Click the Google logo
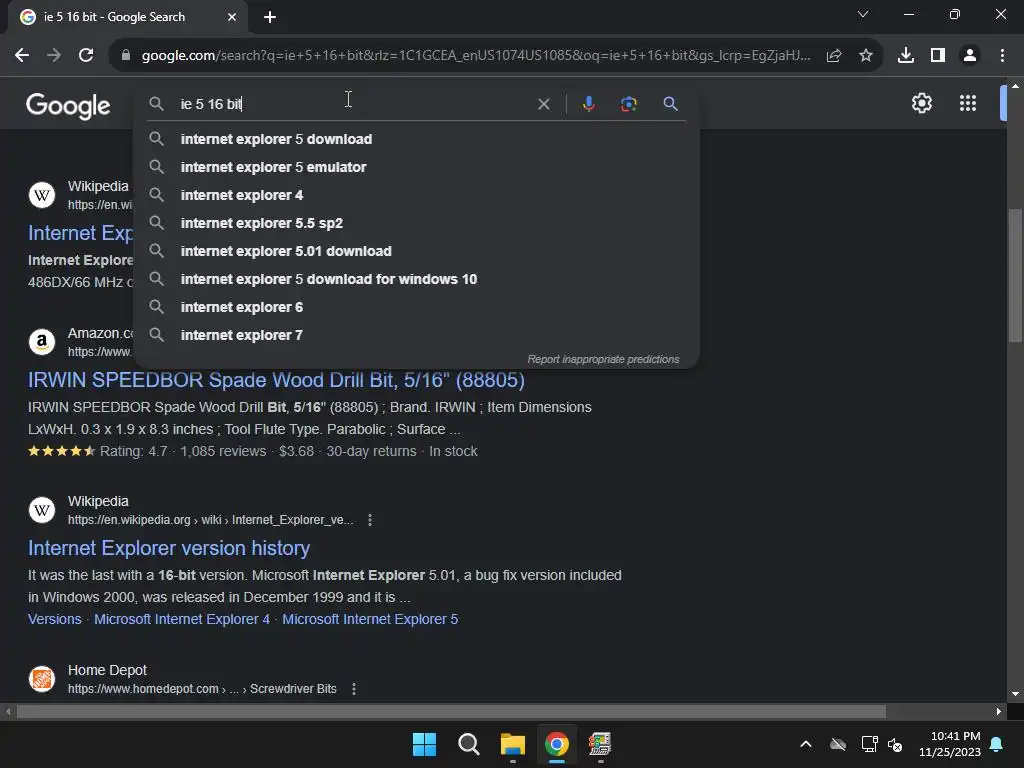Image resolution: width=1024 pixels, height=768 pixels. (68, 105)
